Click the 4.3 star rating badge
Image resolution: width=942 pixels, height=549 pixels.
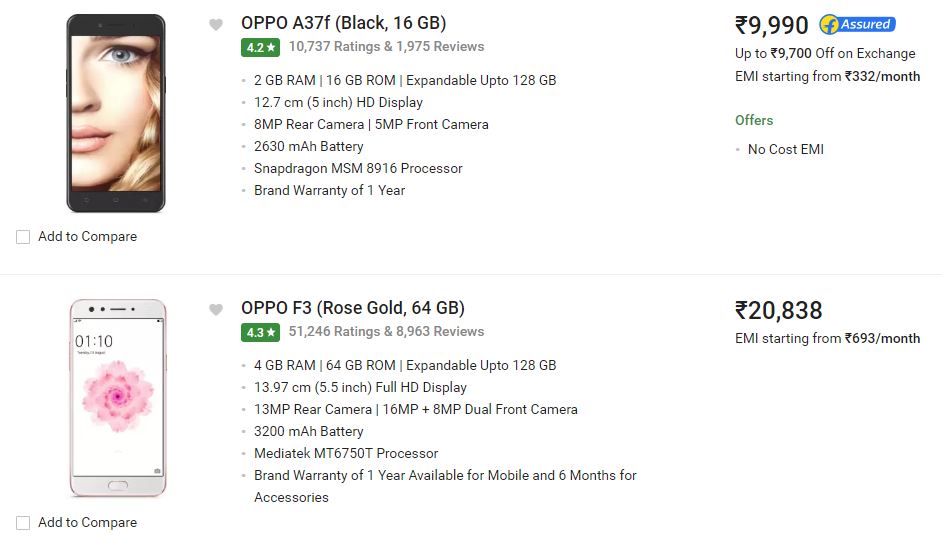pos(260,332)
